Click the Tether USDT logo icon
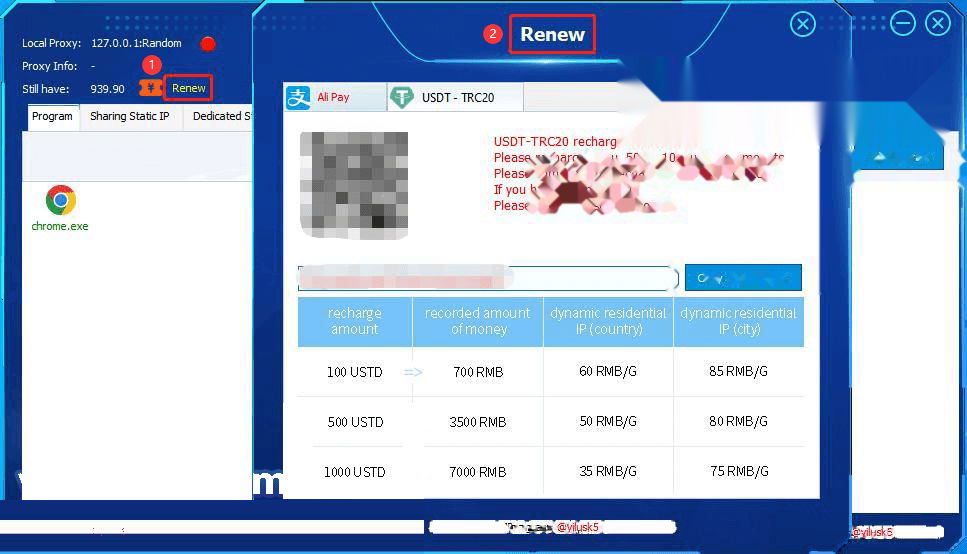Screen dimensions: 967x554 tap(402, 97)
